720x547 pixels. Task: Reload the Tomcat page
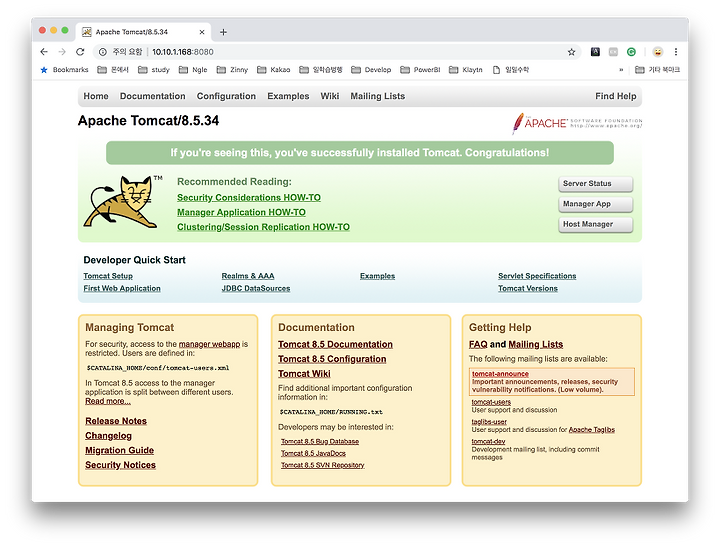80,52
